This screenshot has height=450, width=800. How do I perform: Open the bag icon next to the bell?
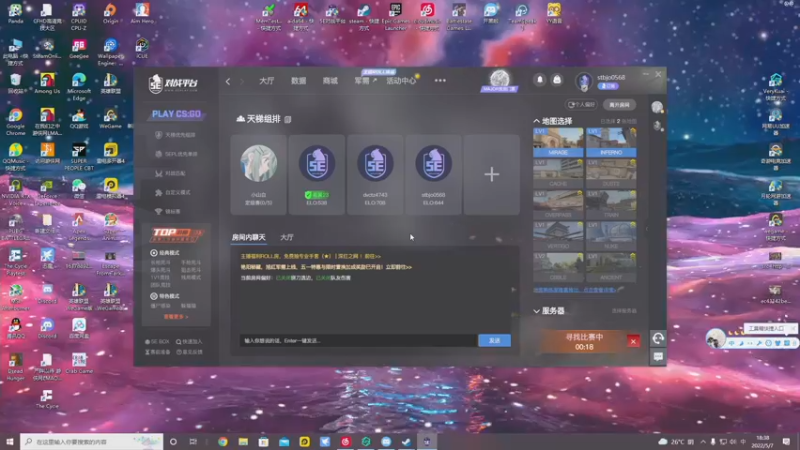[x=557, y=80]
